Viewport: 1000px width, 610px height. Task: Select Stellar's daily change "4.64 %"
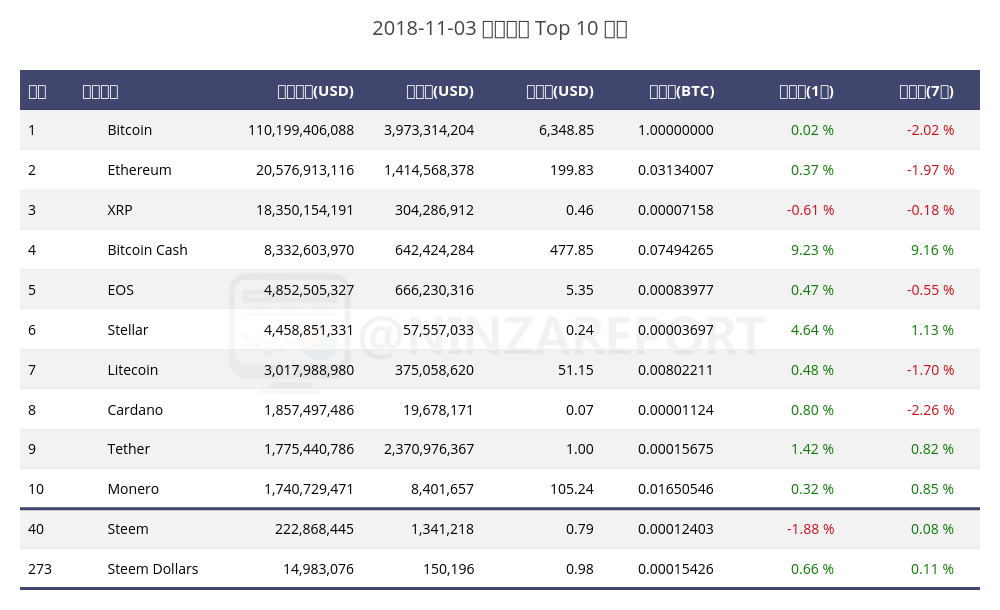click(x=812, y=330)
